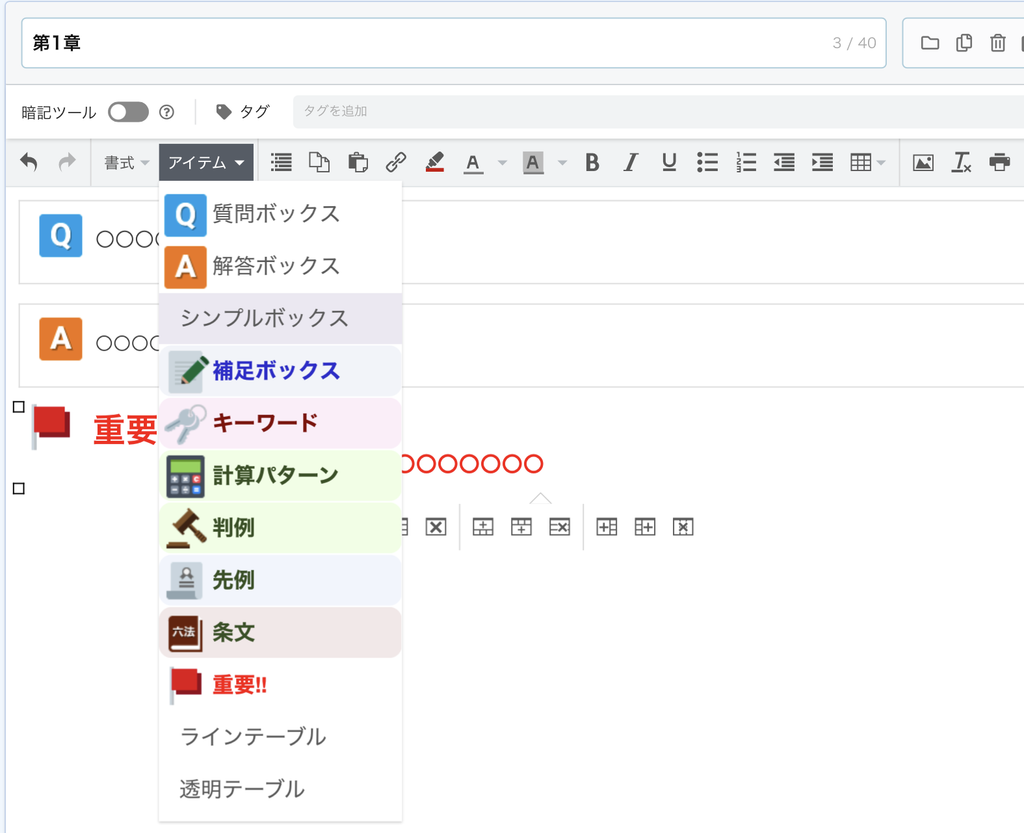
Task: Click the insert row above icon
Action: click(483, 527)
